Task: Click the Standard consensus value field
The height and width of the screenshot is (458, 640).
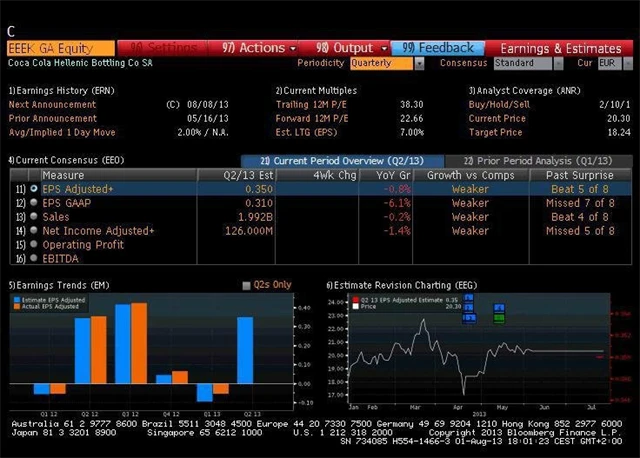Action: pos(523,63)
